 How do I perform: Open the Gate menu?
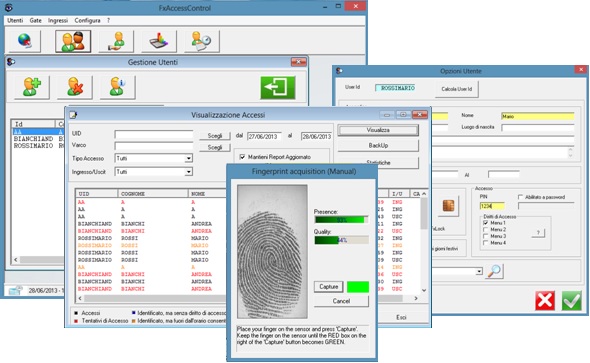(x=35, y=20)
